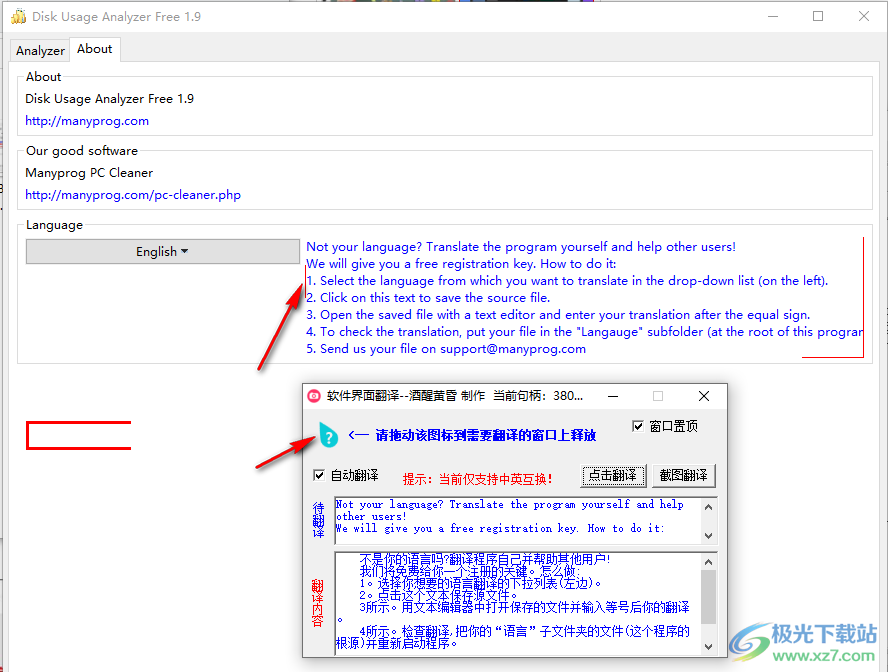Click the "Not your language?" instruction text

point(520,247)
